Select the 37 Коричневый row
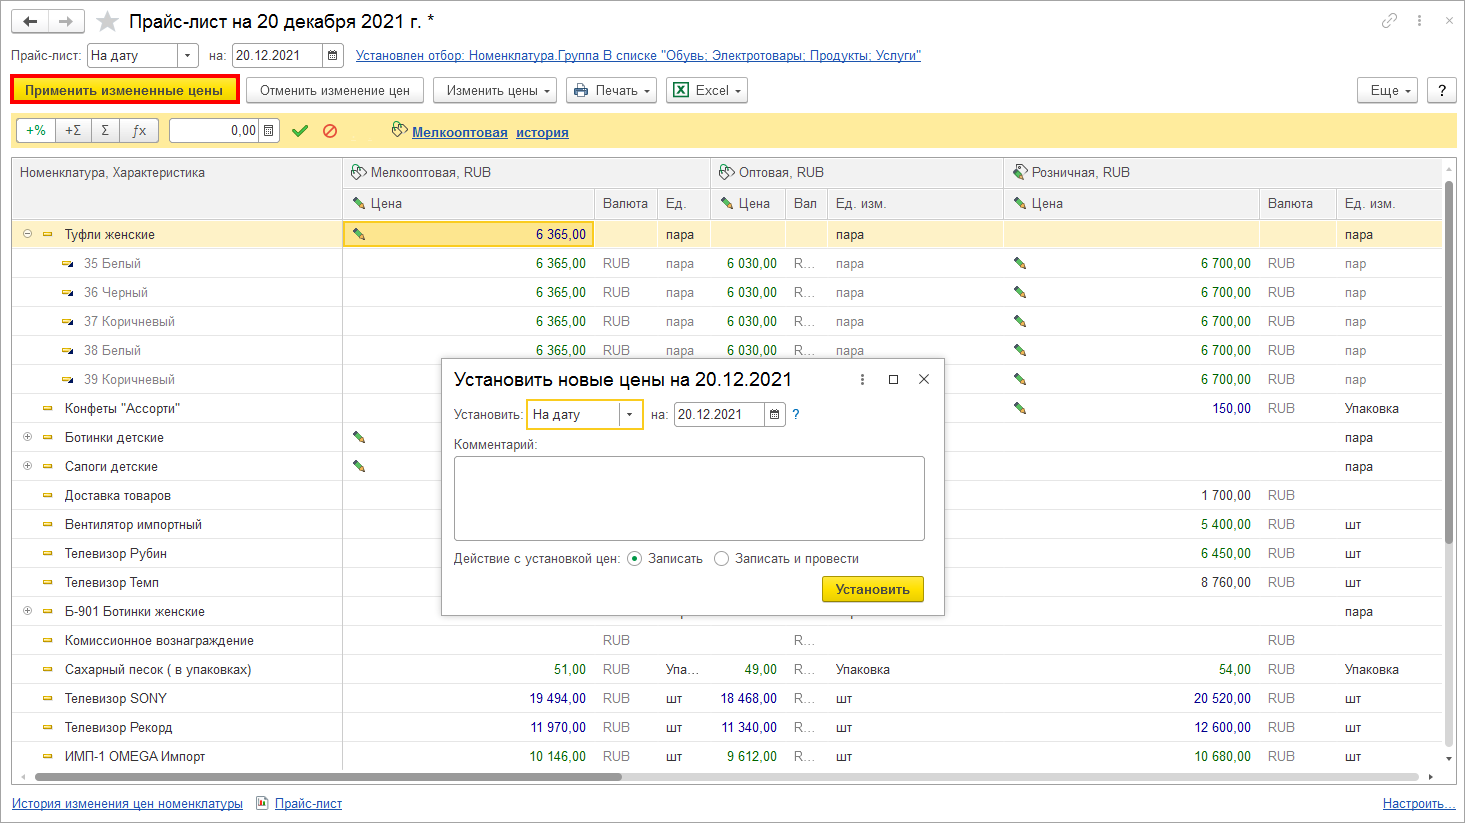 [727, 321]
